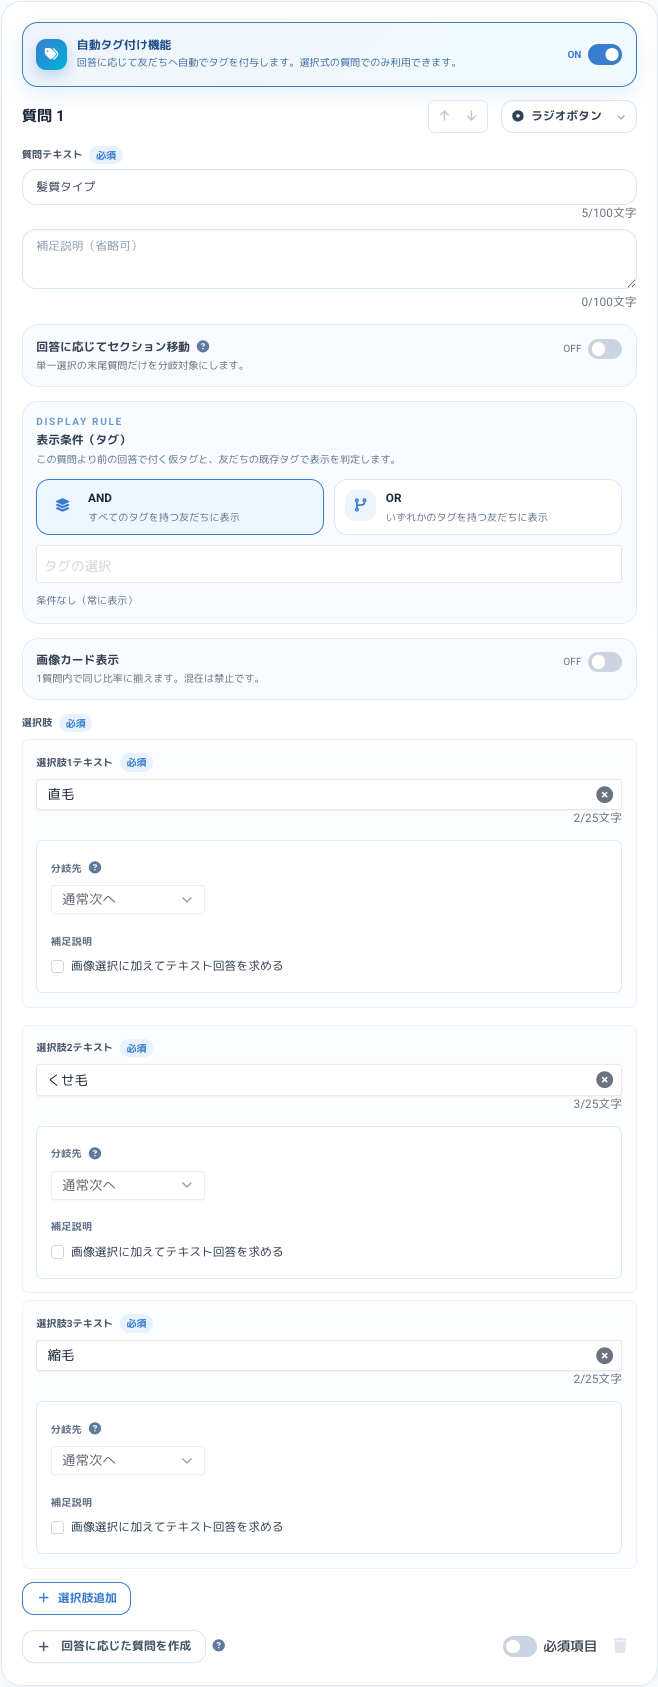The height and width of the screenshot is (1687, 658).
Task: Click the AND layers icon
Action: tap(62, 506)
